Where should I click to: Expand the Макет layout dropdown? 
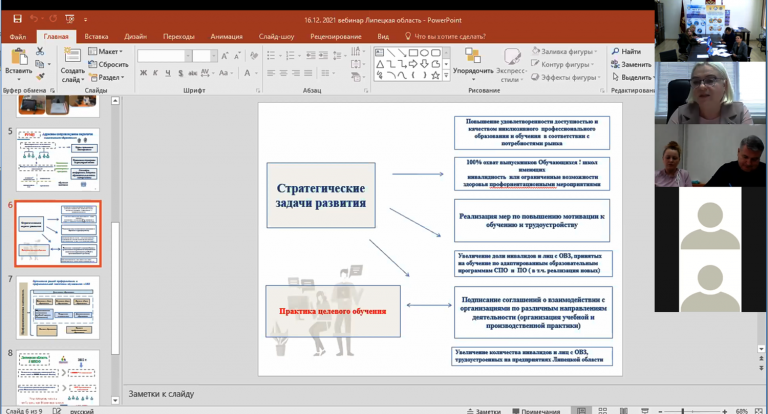[108, 51]
